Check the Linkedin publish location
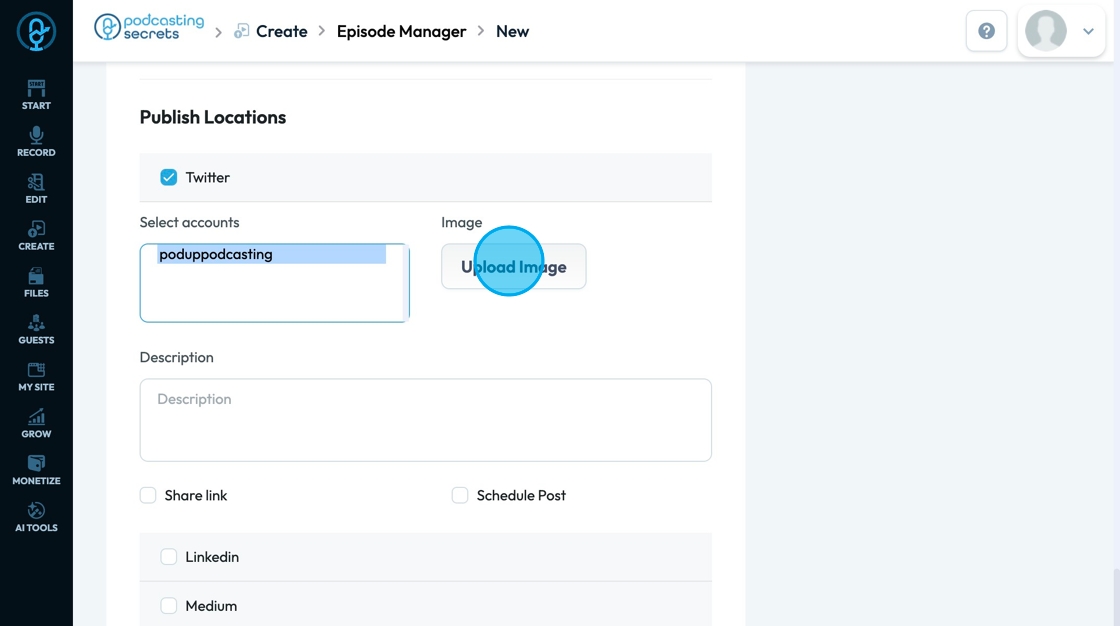Image resolution: width=1120 pixels, height=626 pixels. click(x=169, y=556)
